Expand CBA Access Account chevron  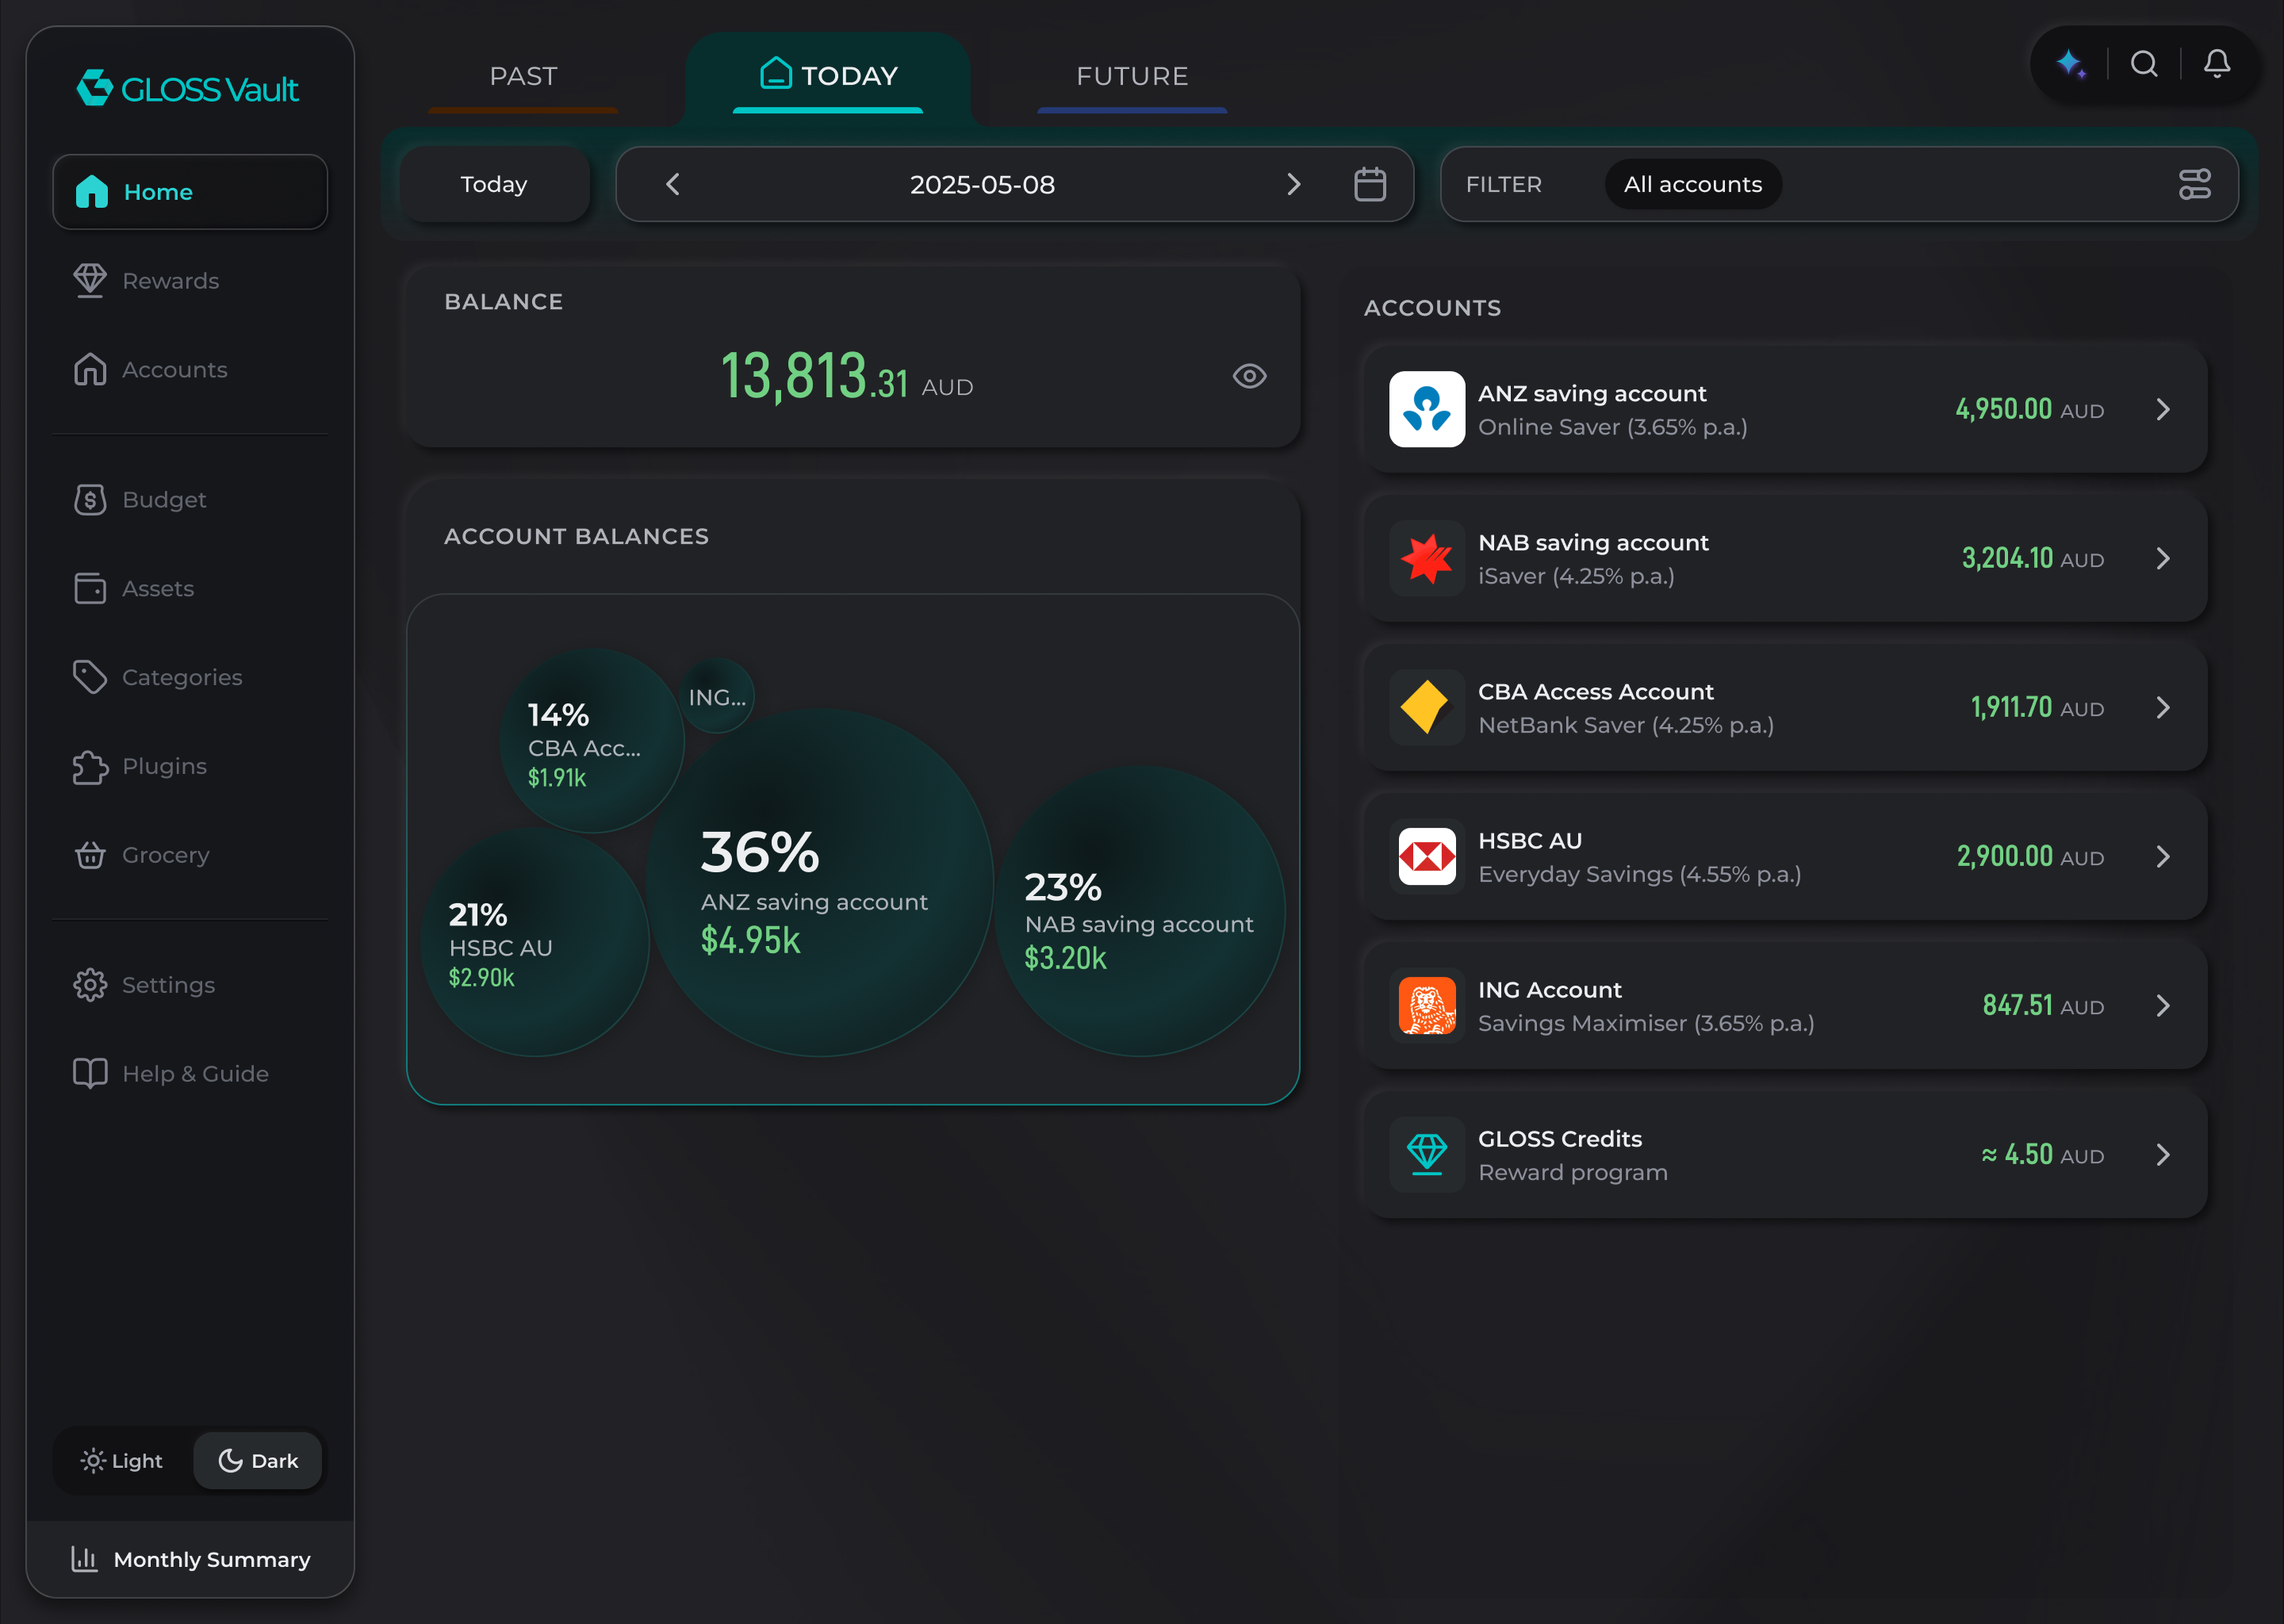point(2163,707)
